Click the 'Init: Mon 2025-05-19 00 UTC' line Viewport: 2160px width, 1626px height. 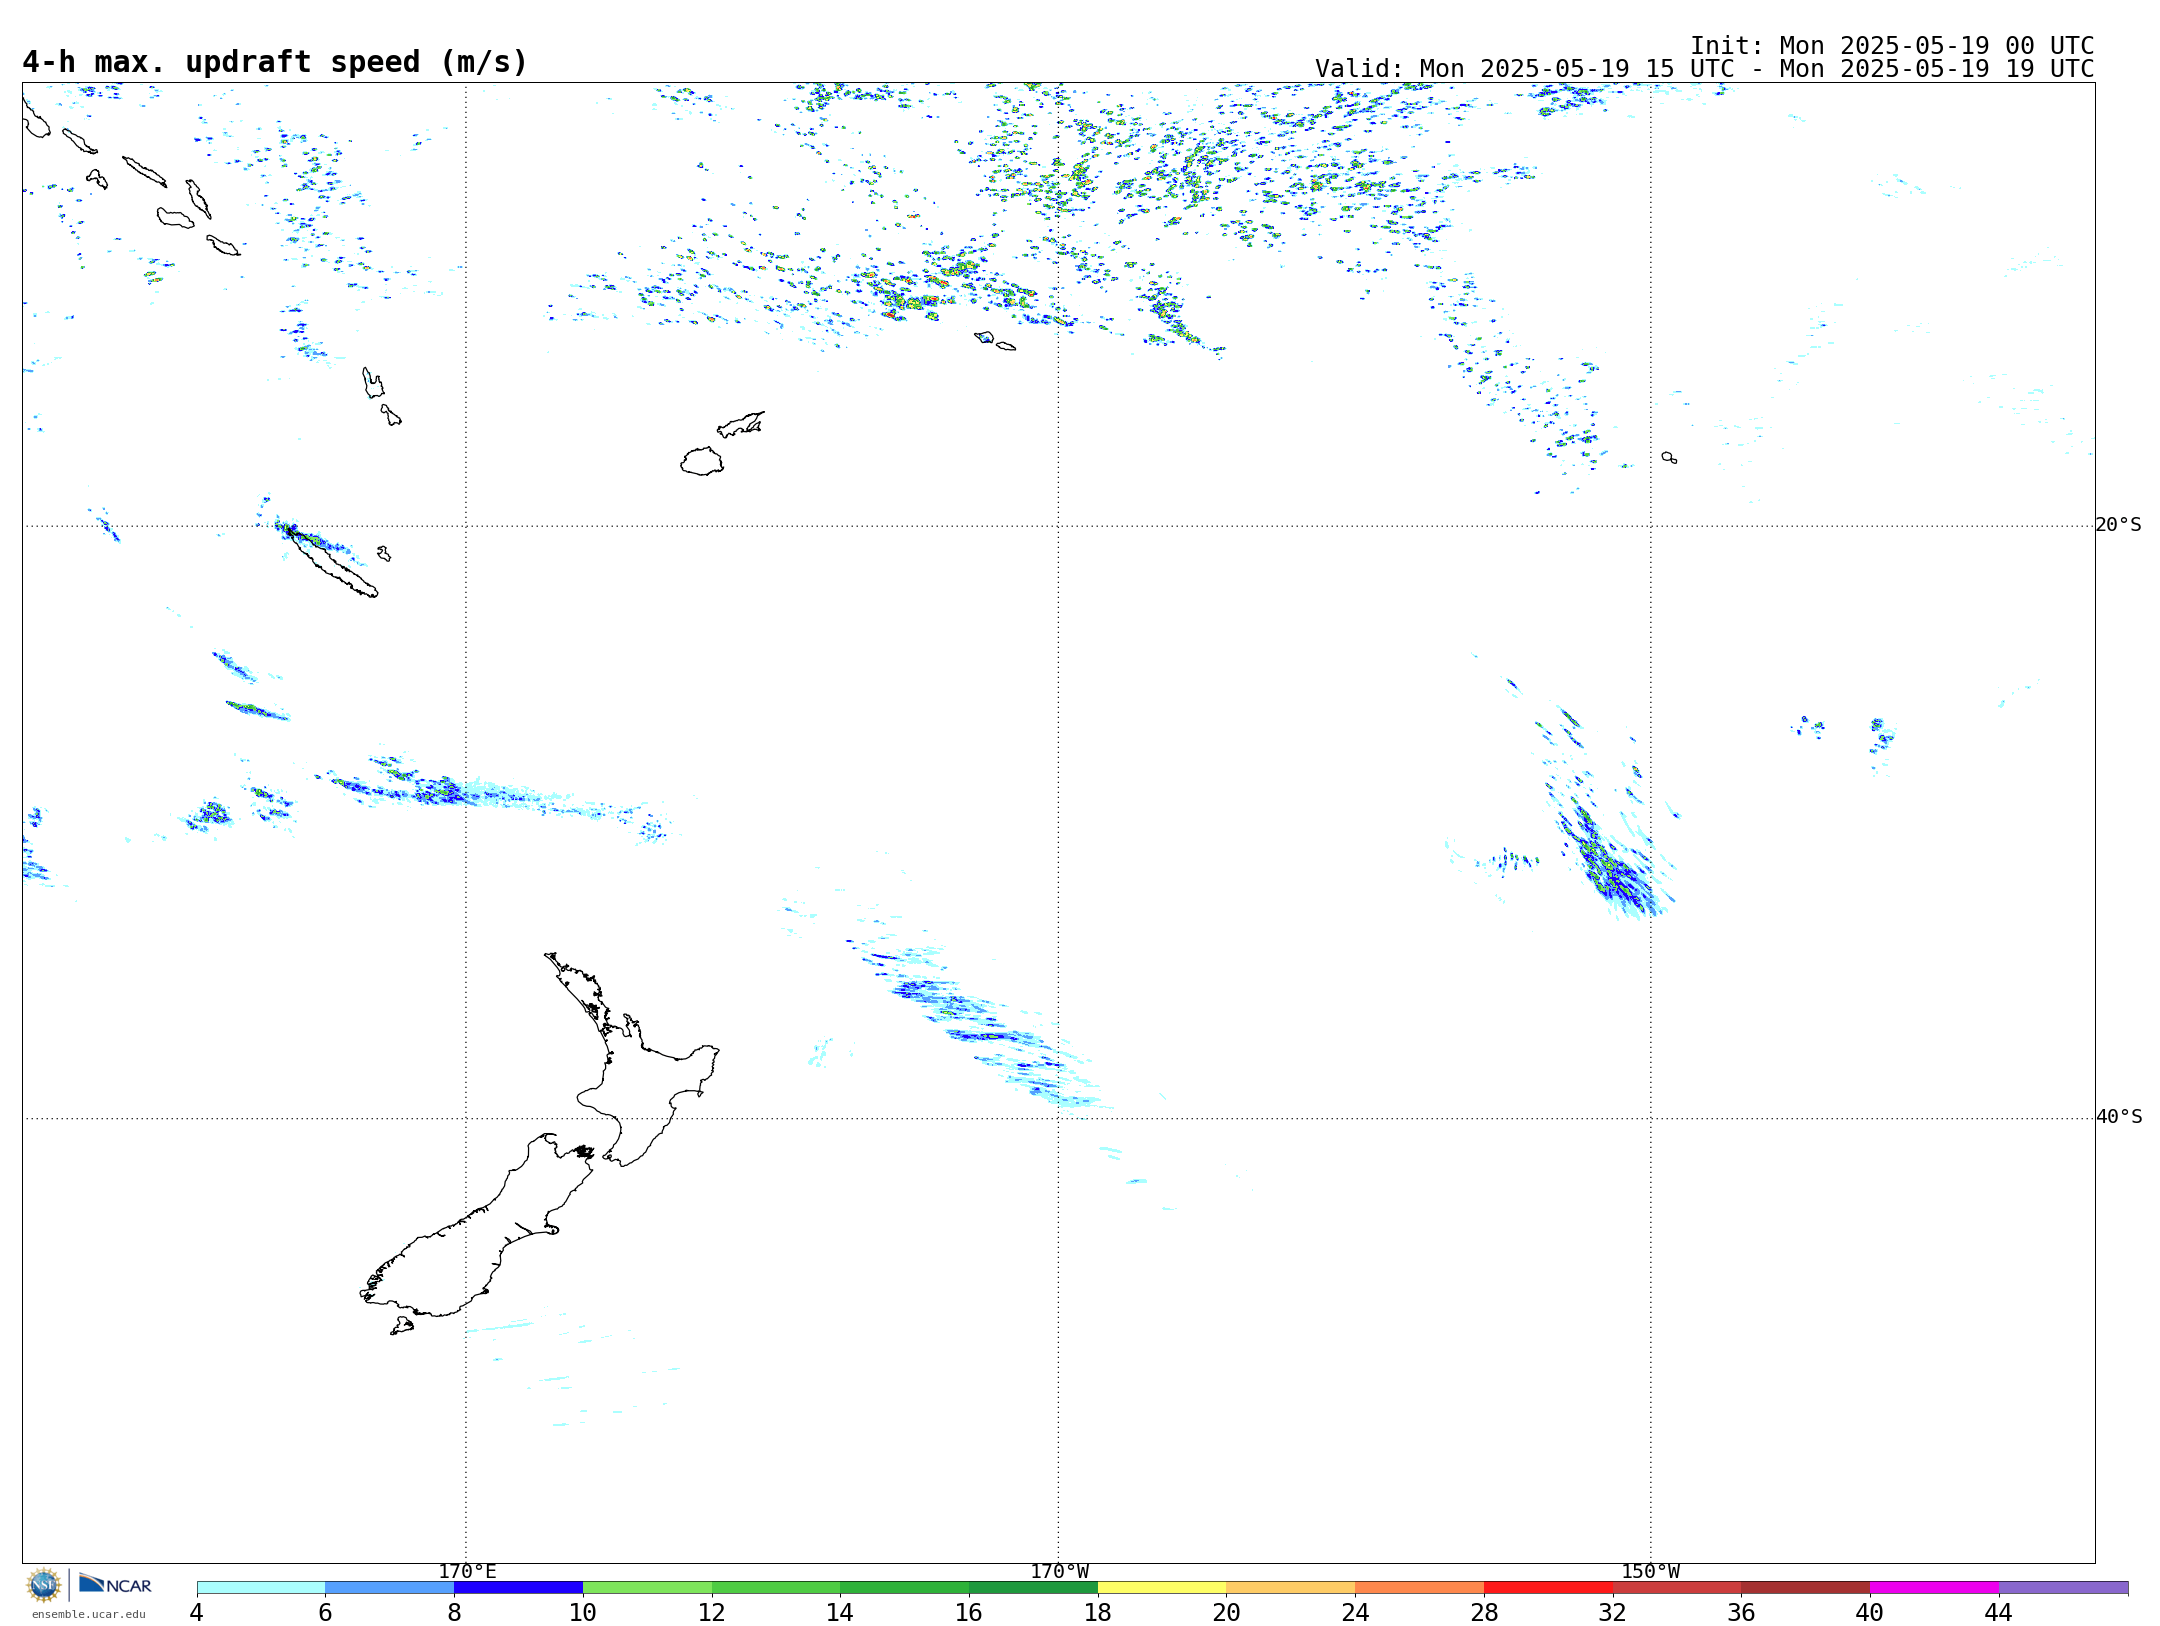1892,46
